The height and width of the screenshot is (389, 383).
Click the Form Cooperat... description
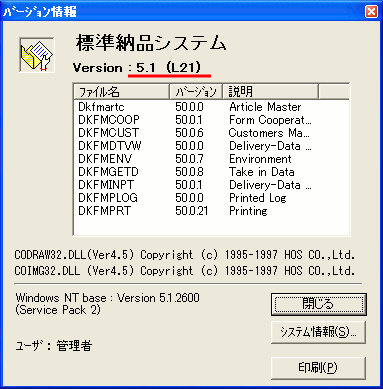270,120
